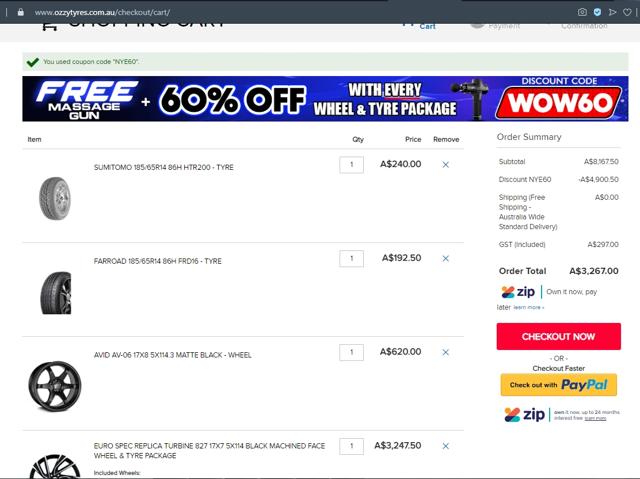This screenshot has height=479, width=640.
Task: Edit quantity field for Farroad tyre
Action: click(351, 259)
